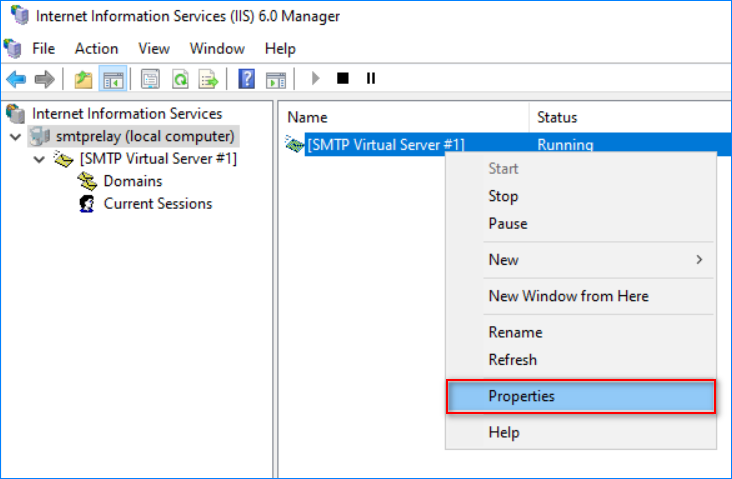
Task: Click the Domains node icon
Action: [87, 181]
